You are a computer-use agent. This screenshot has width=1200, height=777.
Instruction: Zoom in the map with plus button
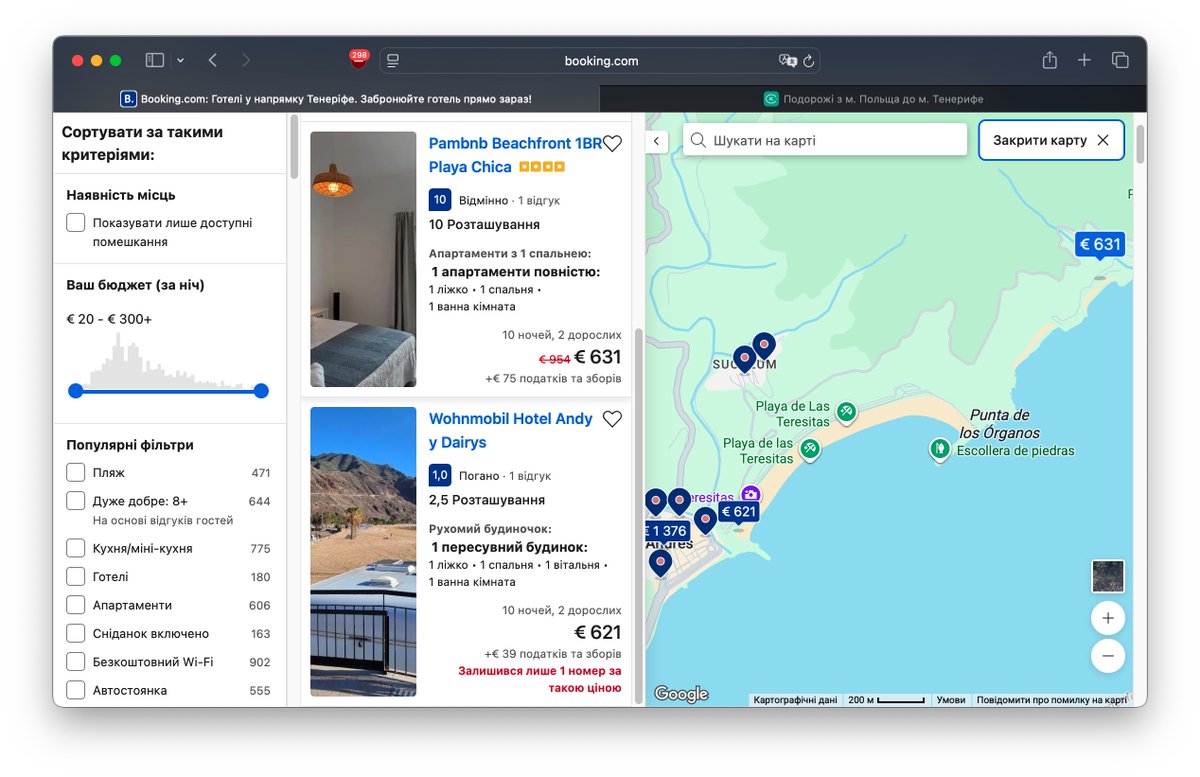point(1107,618)
